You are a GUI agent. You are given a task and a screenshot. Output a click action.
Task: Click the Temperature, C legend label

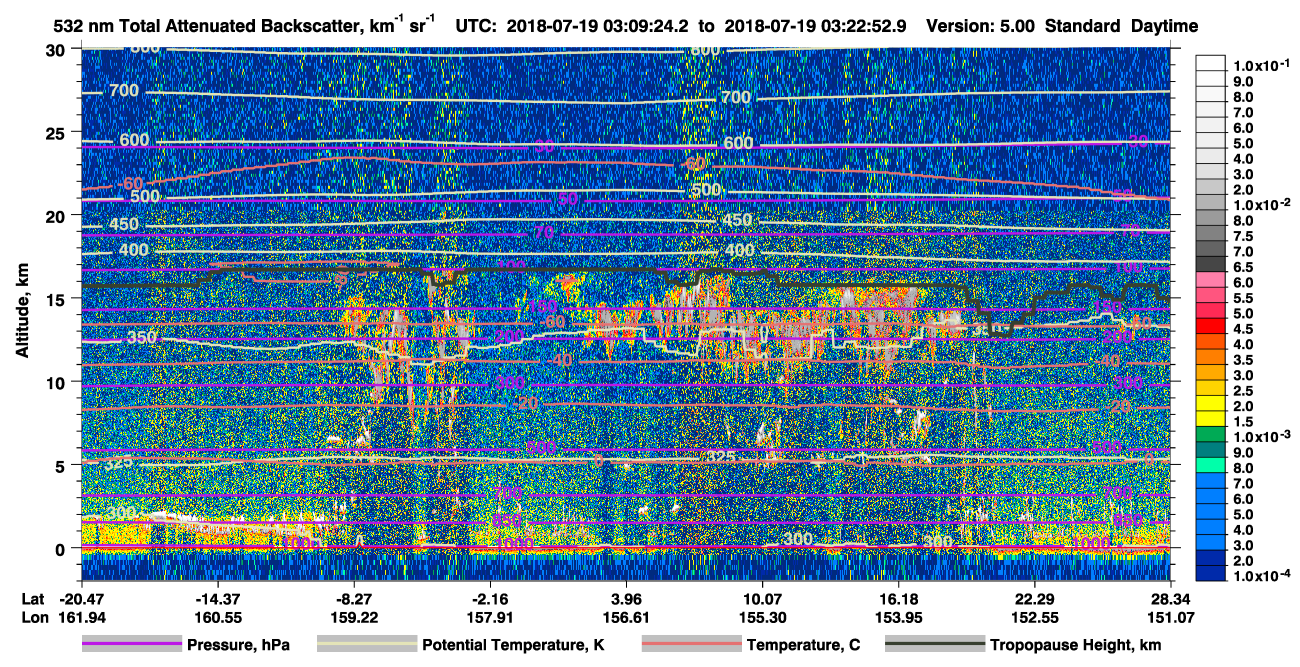click(804, 646)
